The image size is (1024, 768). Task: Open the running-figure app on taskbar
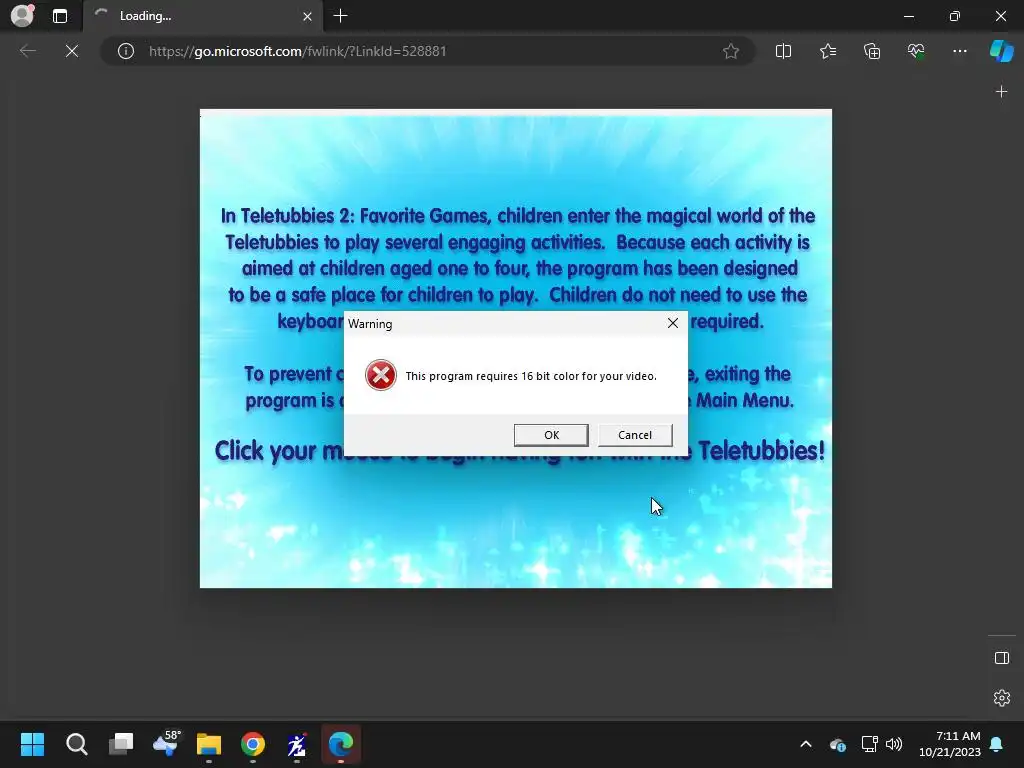click(297, 744)
